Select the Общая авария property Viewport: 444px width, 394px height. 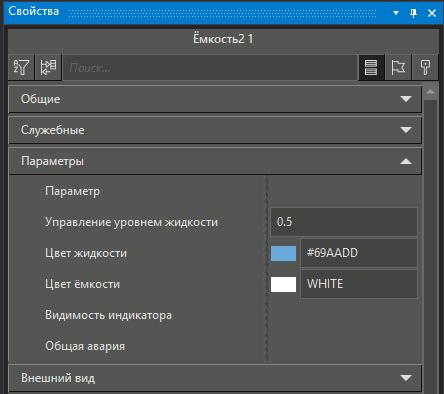click(85, 346)
